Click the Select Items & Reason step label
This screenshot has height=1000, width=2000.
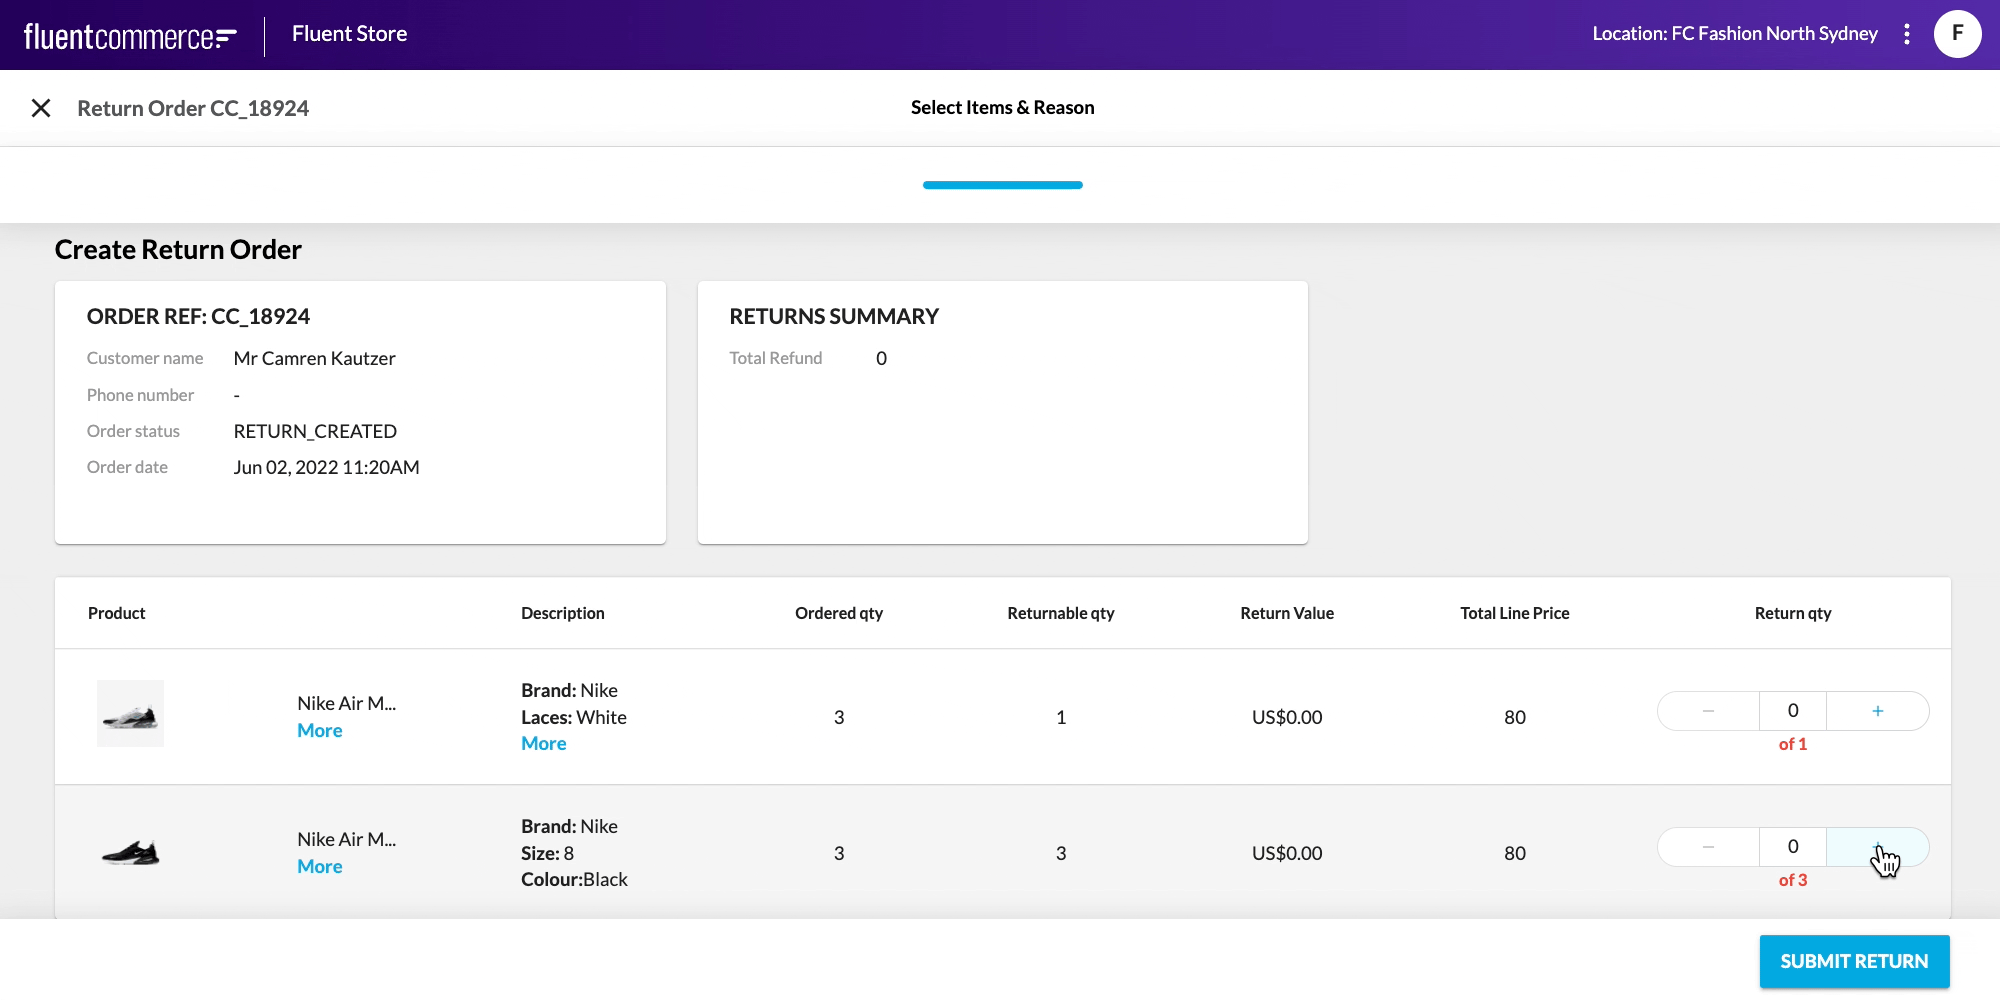click(1001, 107)
